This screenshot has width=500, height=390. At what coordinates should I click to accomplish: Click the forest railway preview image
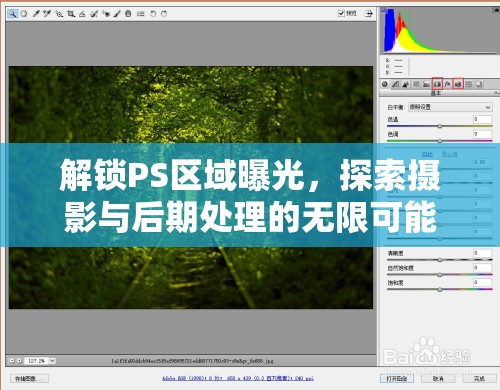[191, 187]
